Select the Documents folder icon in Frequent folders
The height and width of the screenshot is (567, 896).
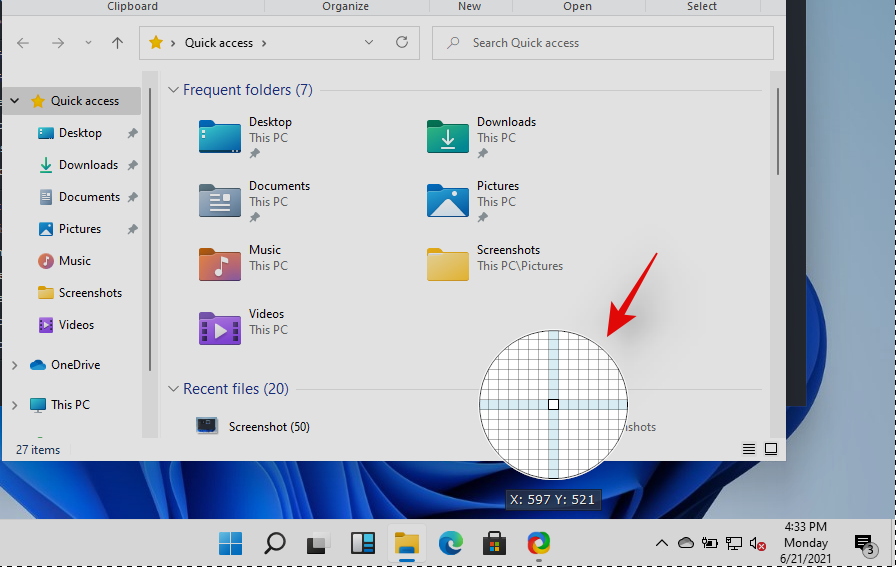[219, 201]
